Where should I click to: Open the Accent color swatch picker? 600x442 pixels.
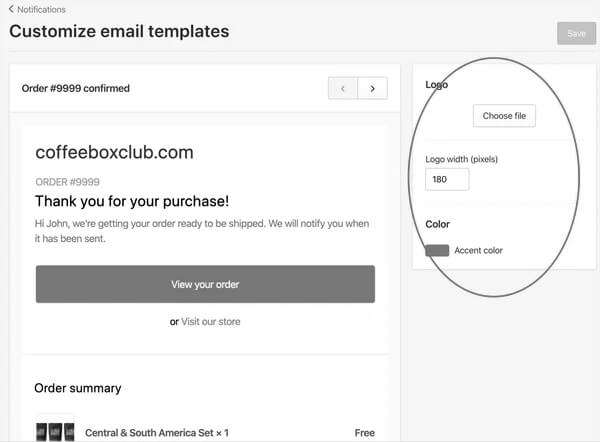coord(437,251)
